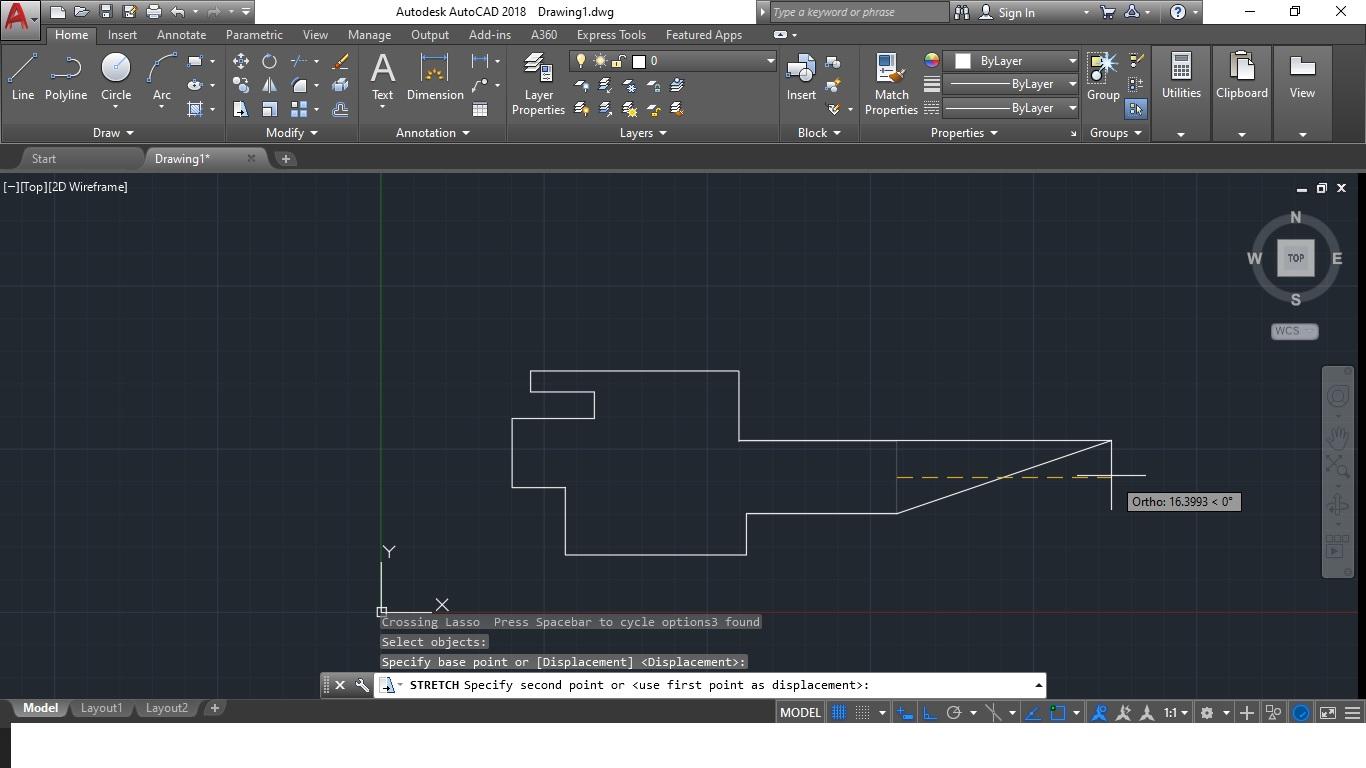Toggle Clean Screen in status bar
The image size is (1366, 768).
tap(1328, 713)
